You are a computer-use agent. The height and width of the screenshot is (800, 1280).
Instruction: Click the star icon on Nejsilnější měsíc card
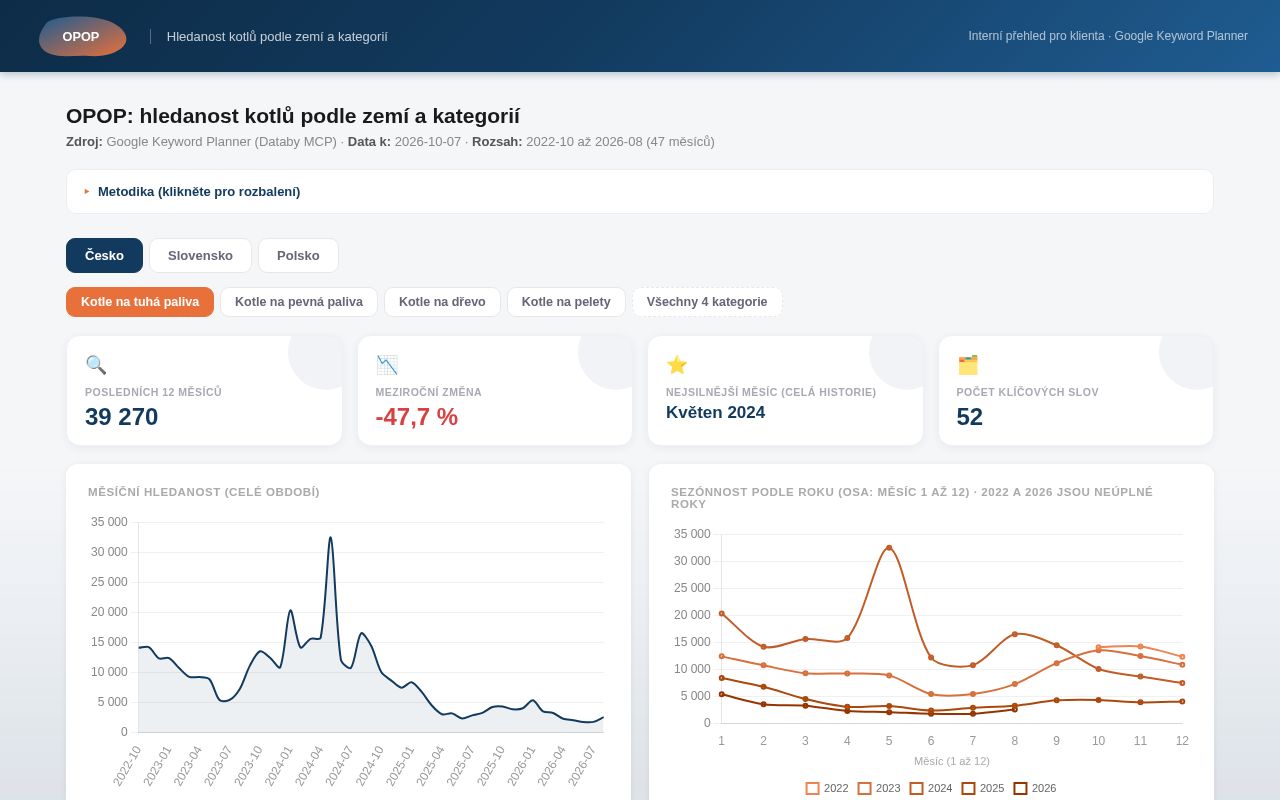coord(677,365)
